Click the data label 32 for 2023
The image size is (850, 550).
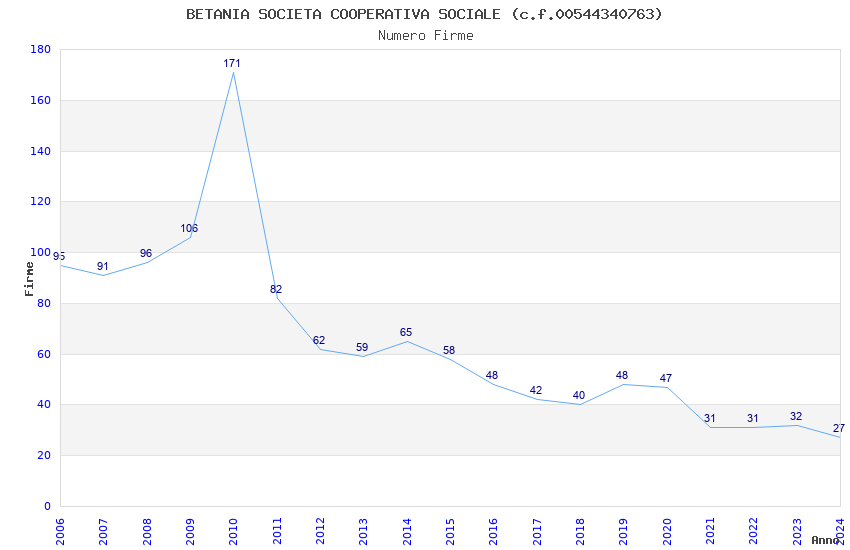(796, 416)
